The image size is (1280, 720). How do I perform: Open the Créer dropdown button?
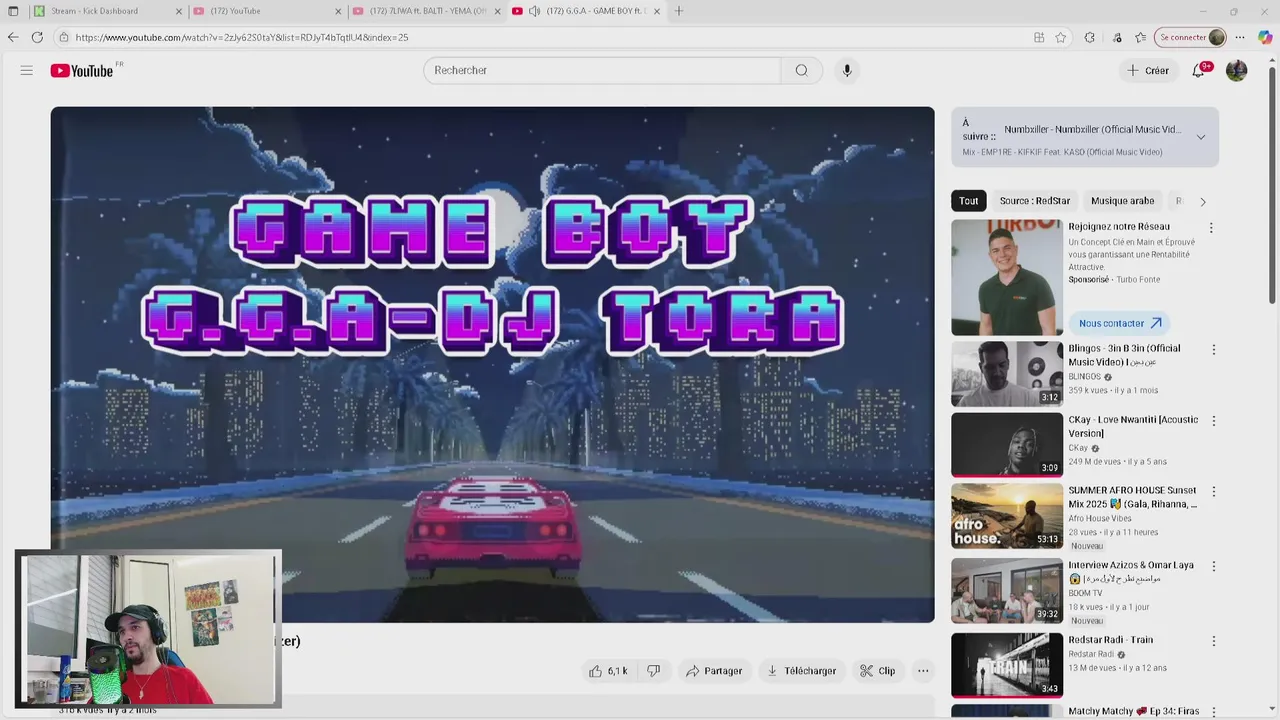pyautogui.click(x=1147, y=70)
